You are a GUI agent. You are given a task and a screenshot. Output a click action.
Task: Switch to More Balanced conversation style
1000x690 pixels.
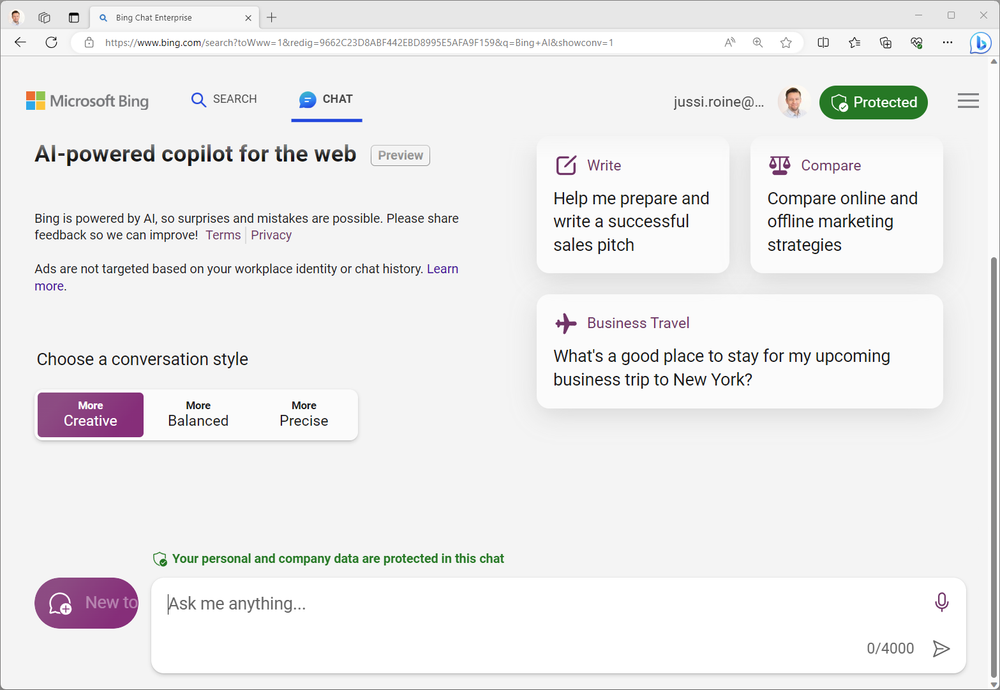[x=197, y=414]
